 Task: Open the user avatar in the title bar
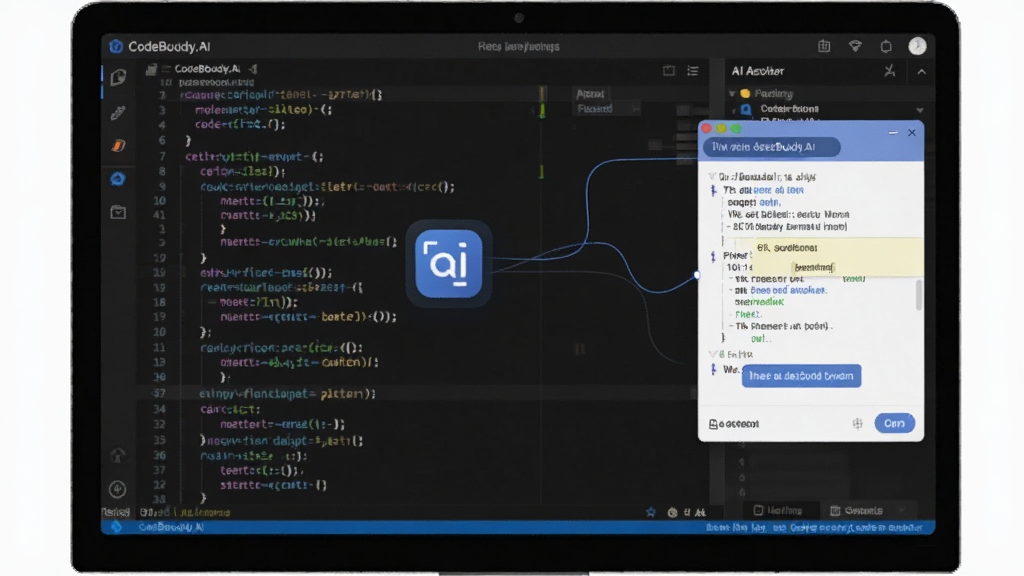(918, 46)
